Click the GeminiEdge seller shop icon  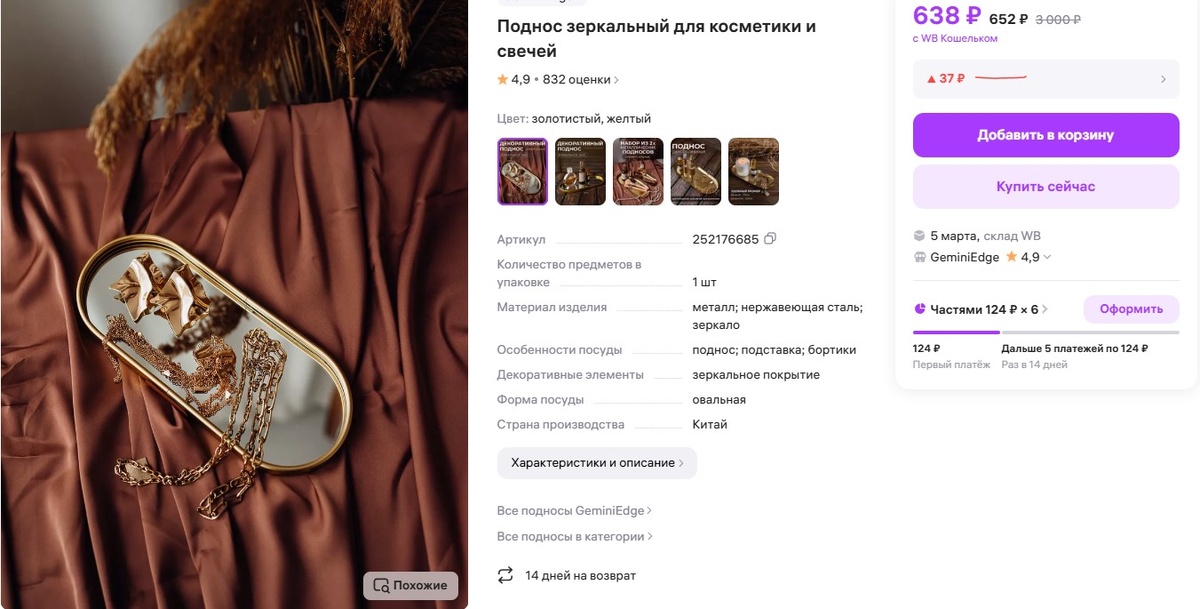(x=919, y=257)
